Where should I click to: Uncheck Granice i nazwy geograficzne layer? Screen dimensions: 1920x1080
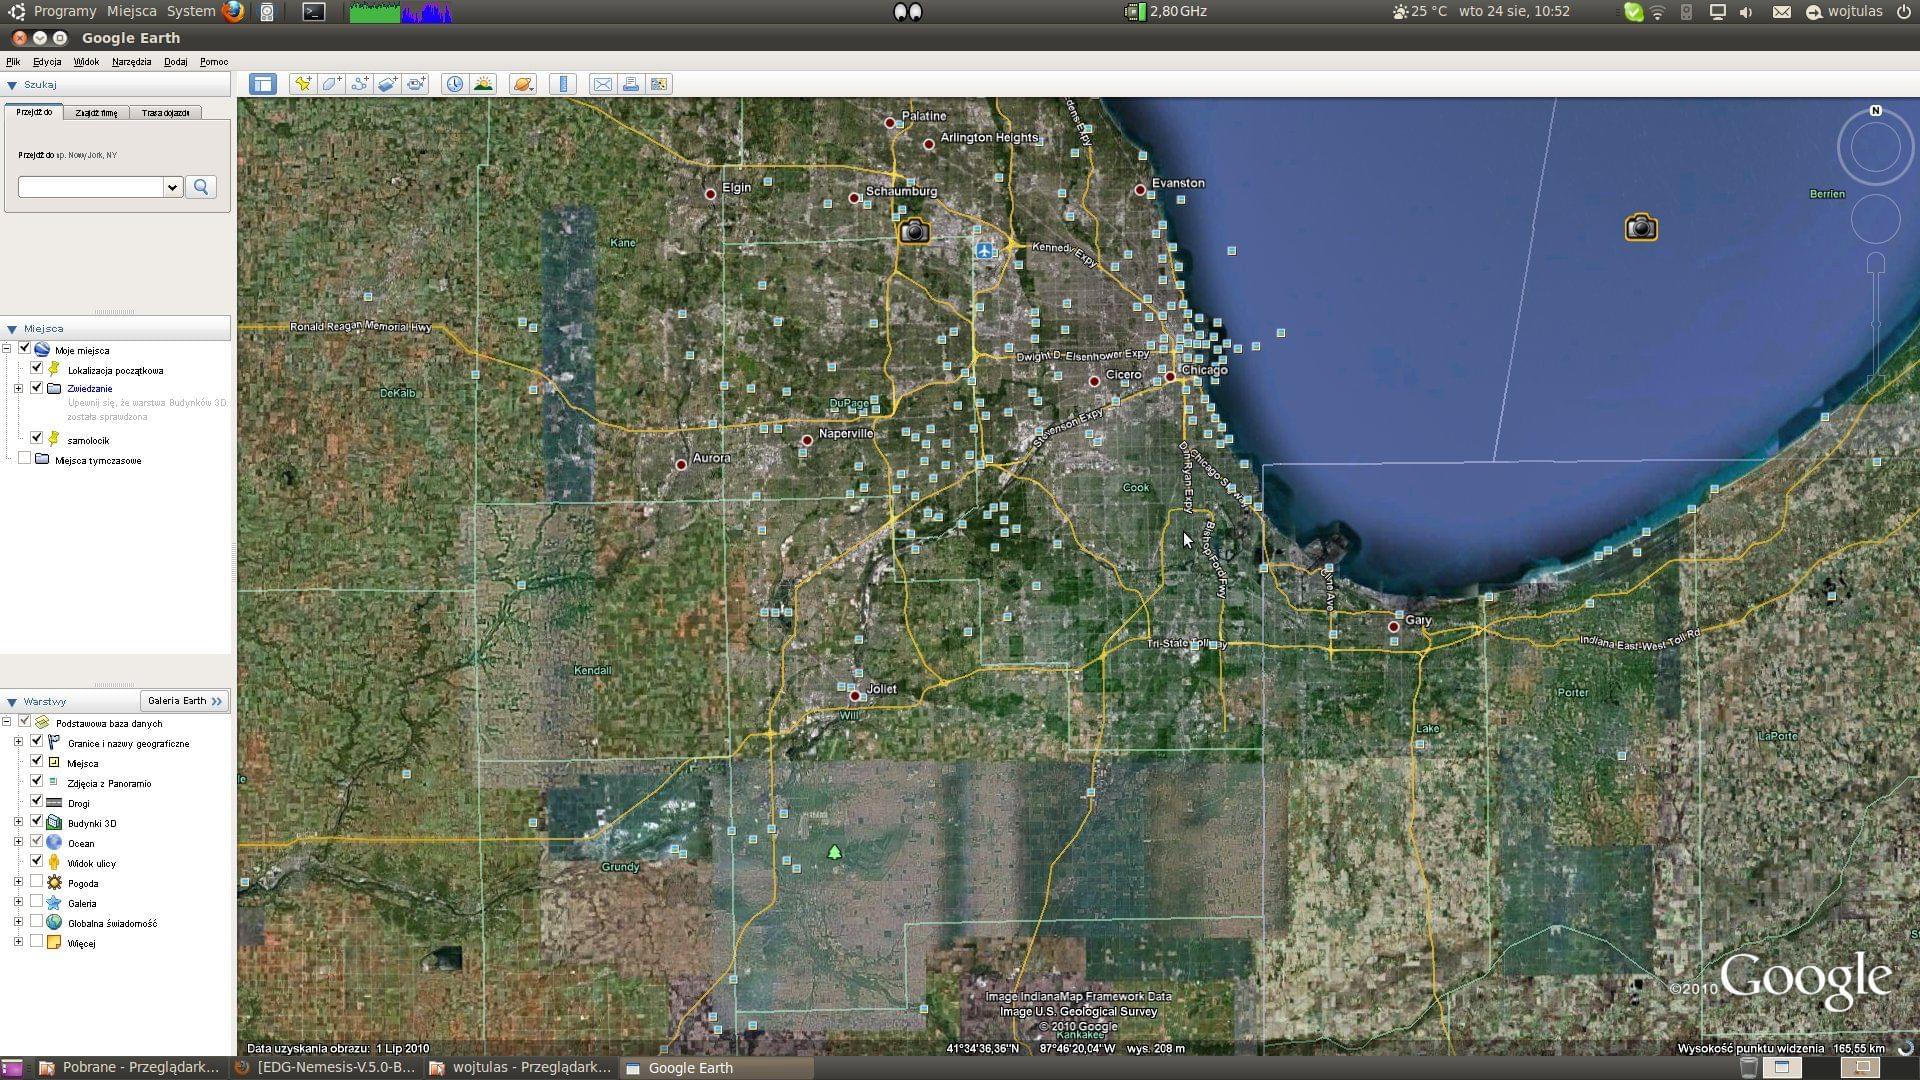pyautogui.click(x=37, y=742)
